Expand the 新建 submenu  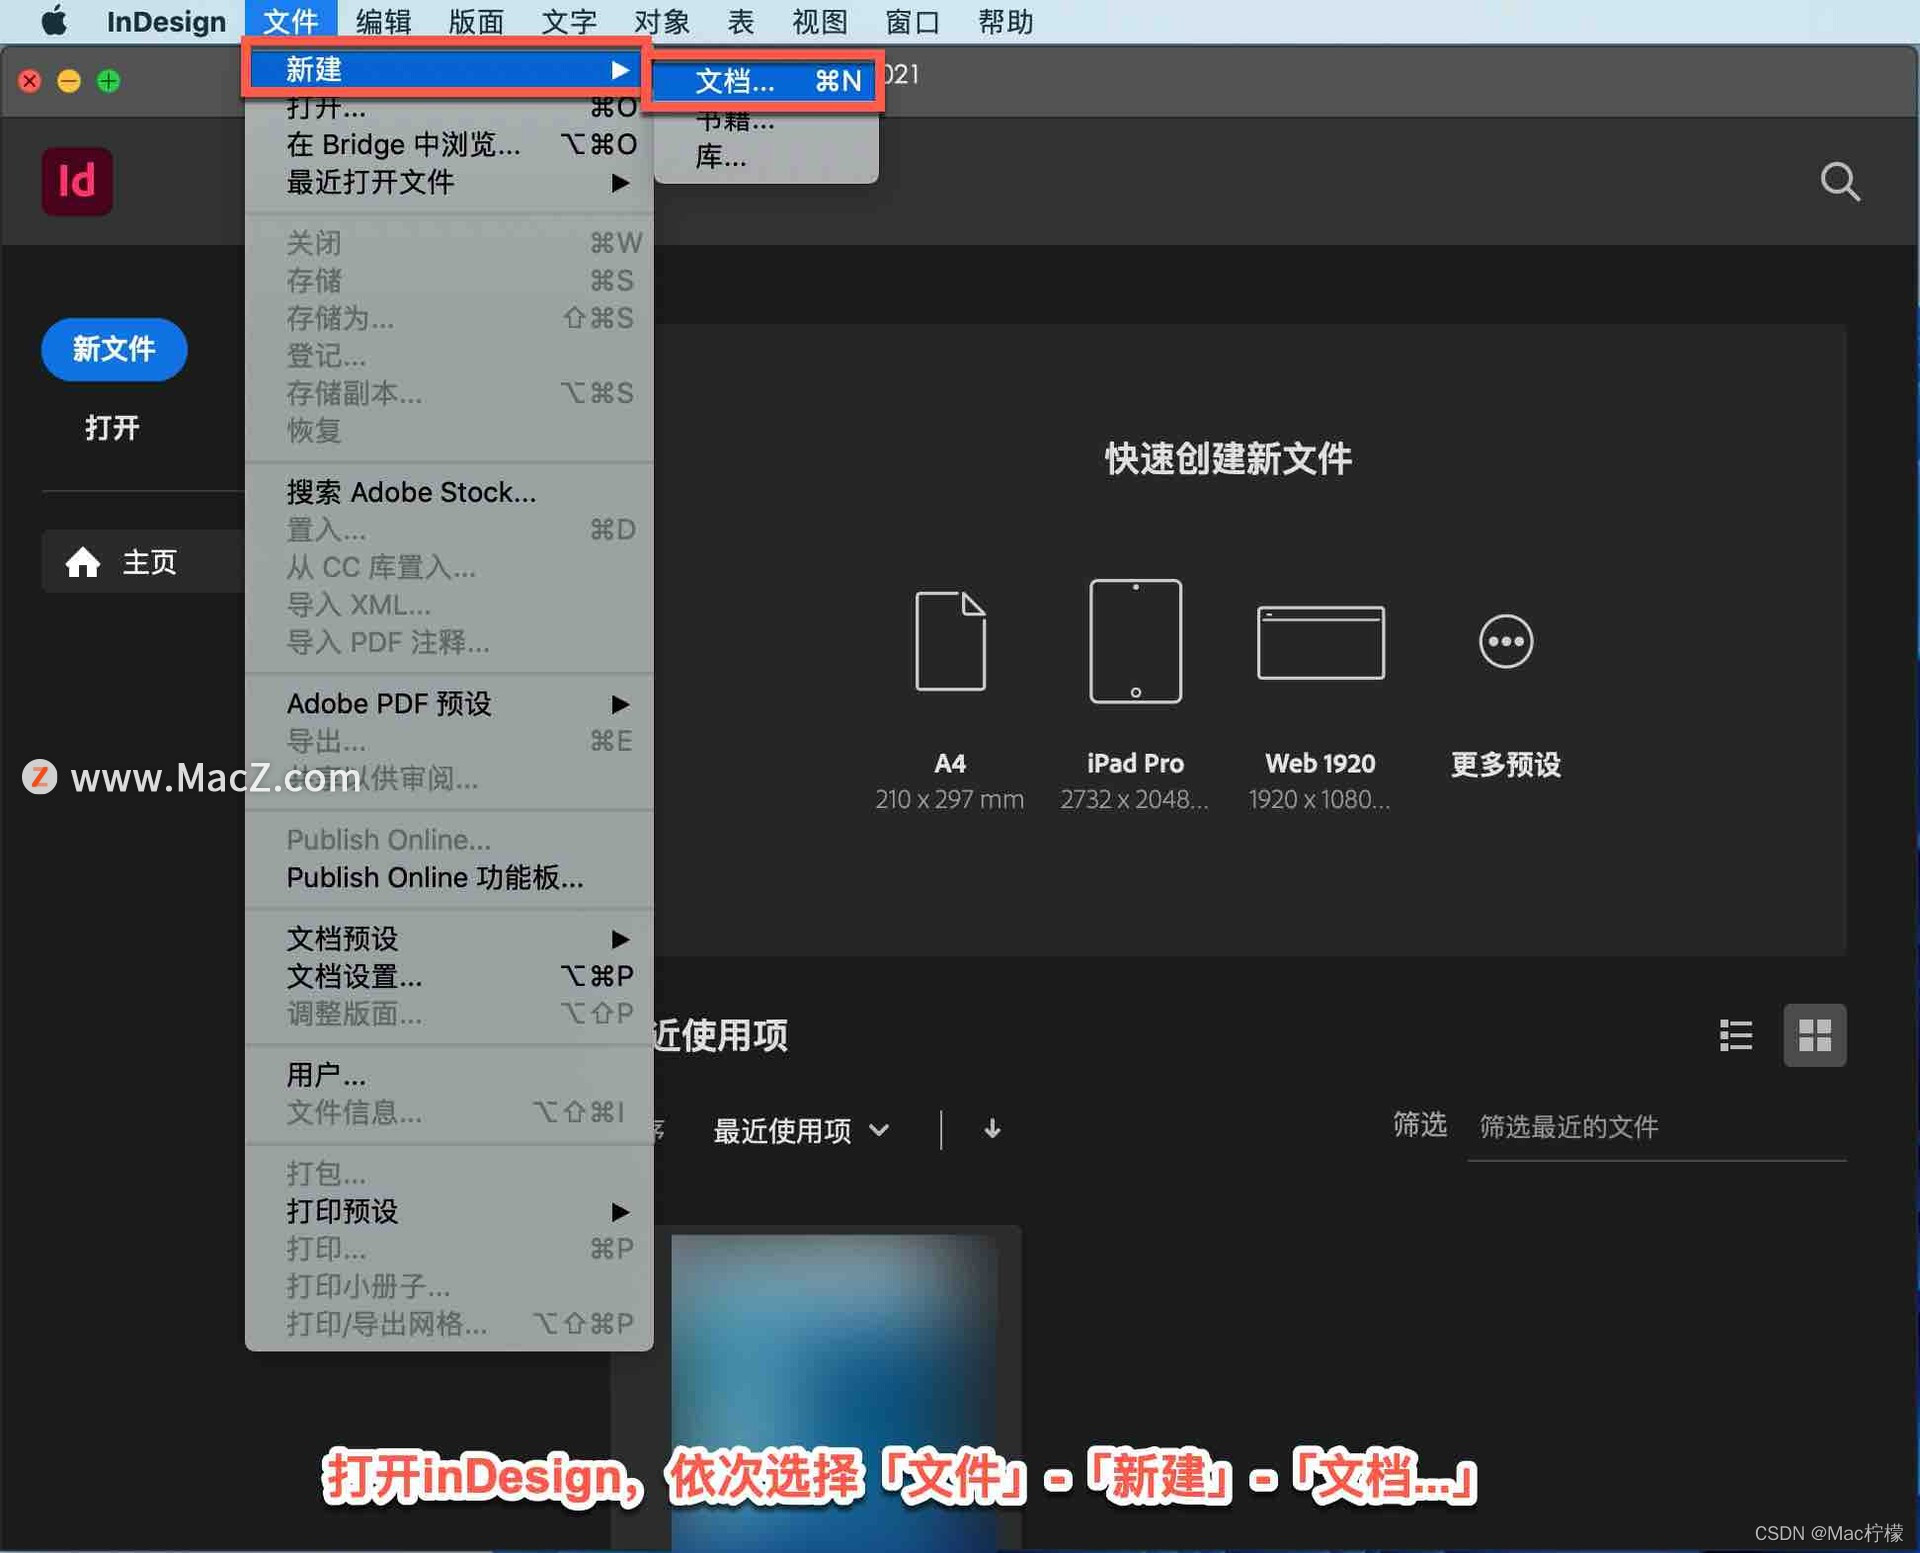point(445,69)
